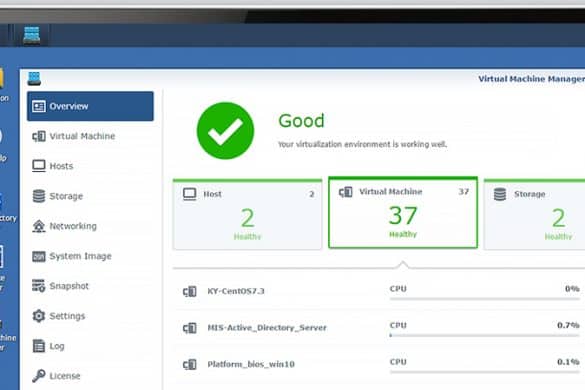Select the Virtual Machine summary card
This screenshot has height=390, width=585.
[x=403, y=212]
